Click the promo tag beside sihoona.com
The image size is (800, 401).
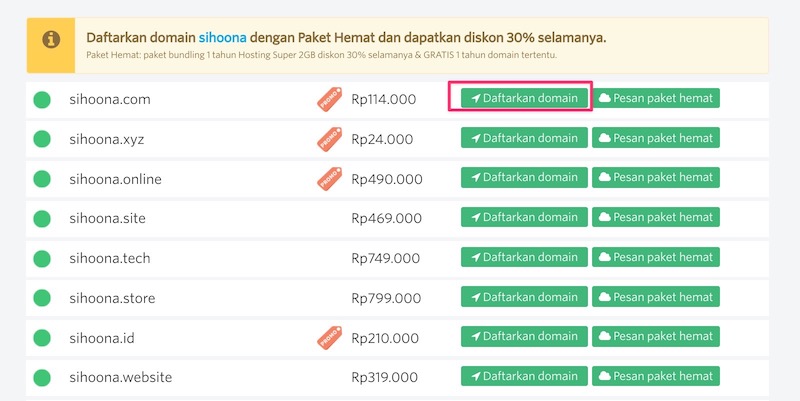[x=330, y=99]
